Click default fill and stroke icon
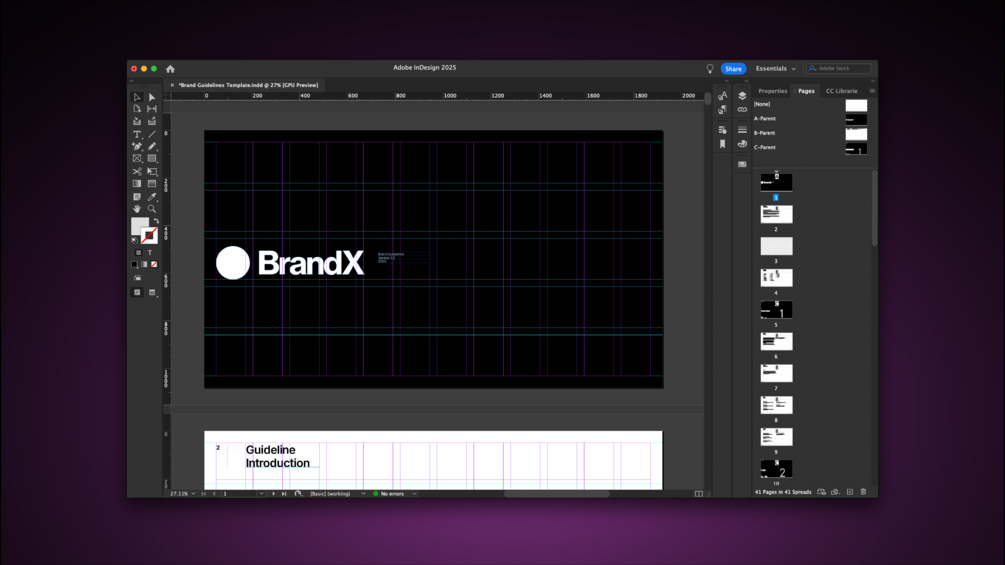The image size is (1005, 565). [135, 240]
